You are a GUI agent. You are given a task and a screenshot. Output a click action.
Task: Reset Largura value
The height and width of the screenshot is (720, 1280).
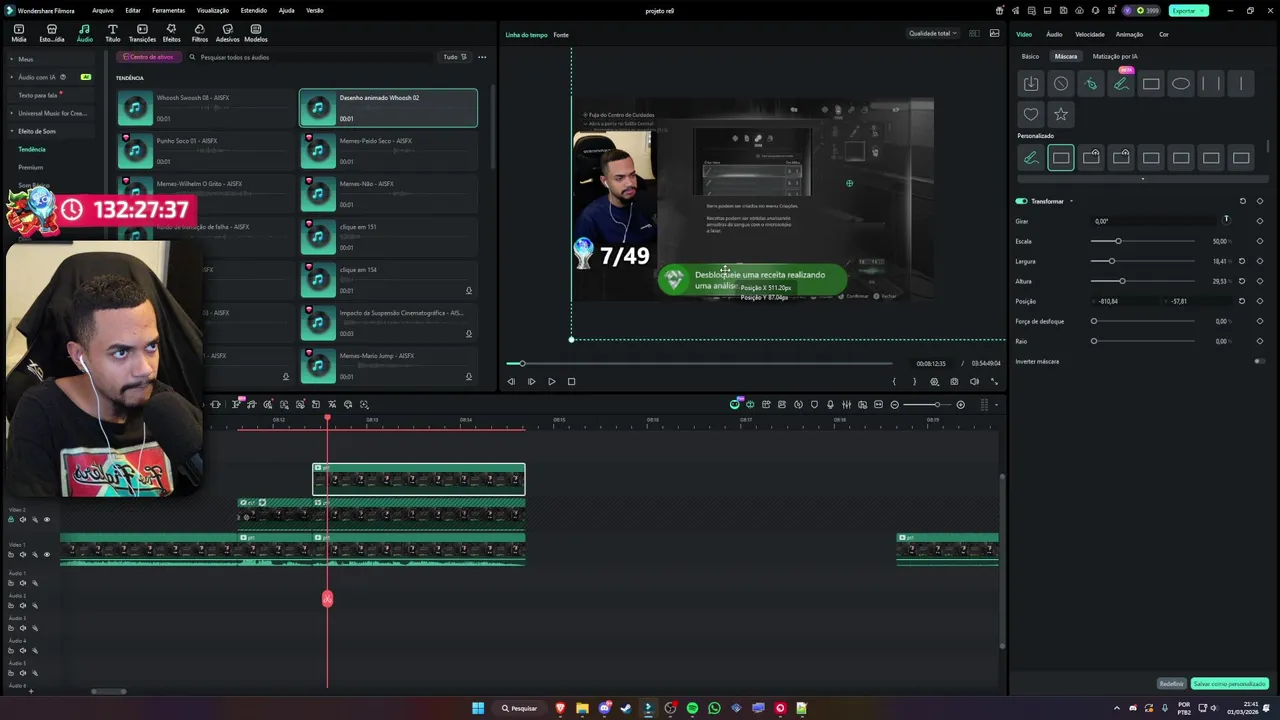[x=1242, y=261]
